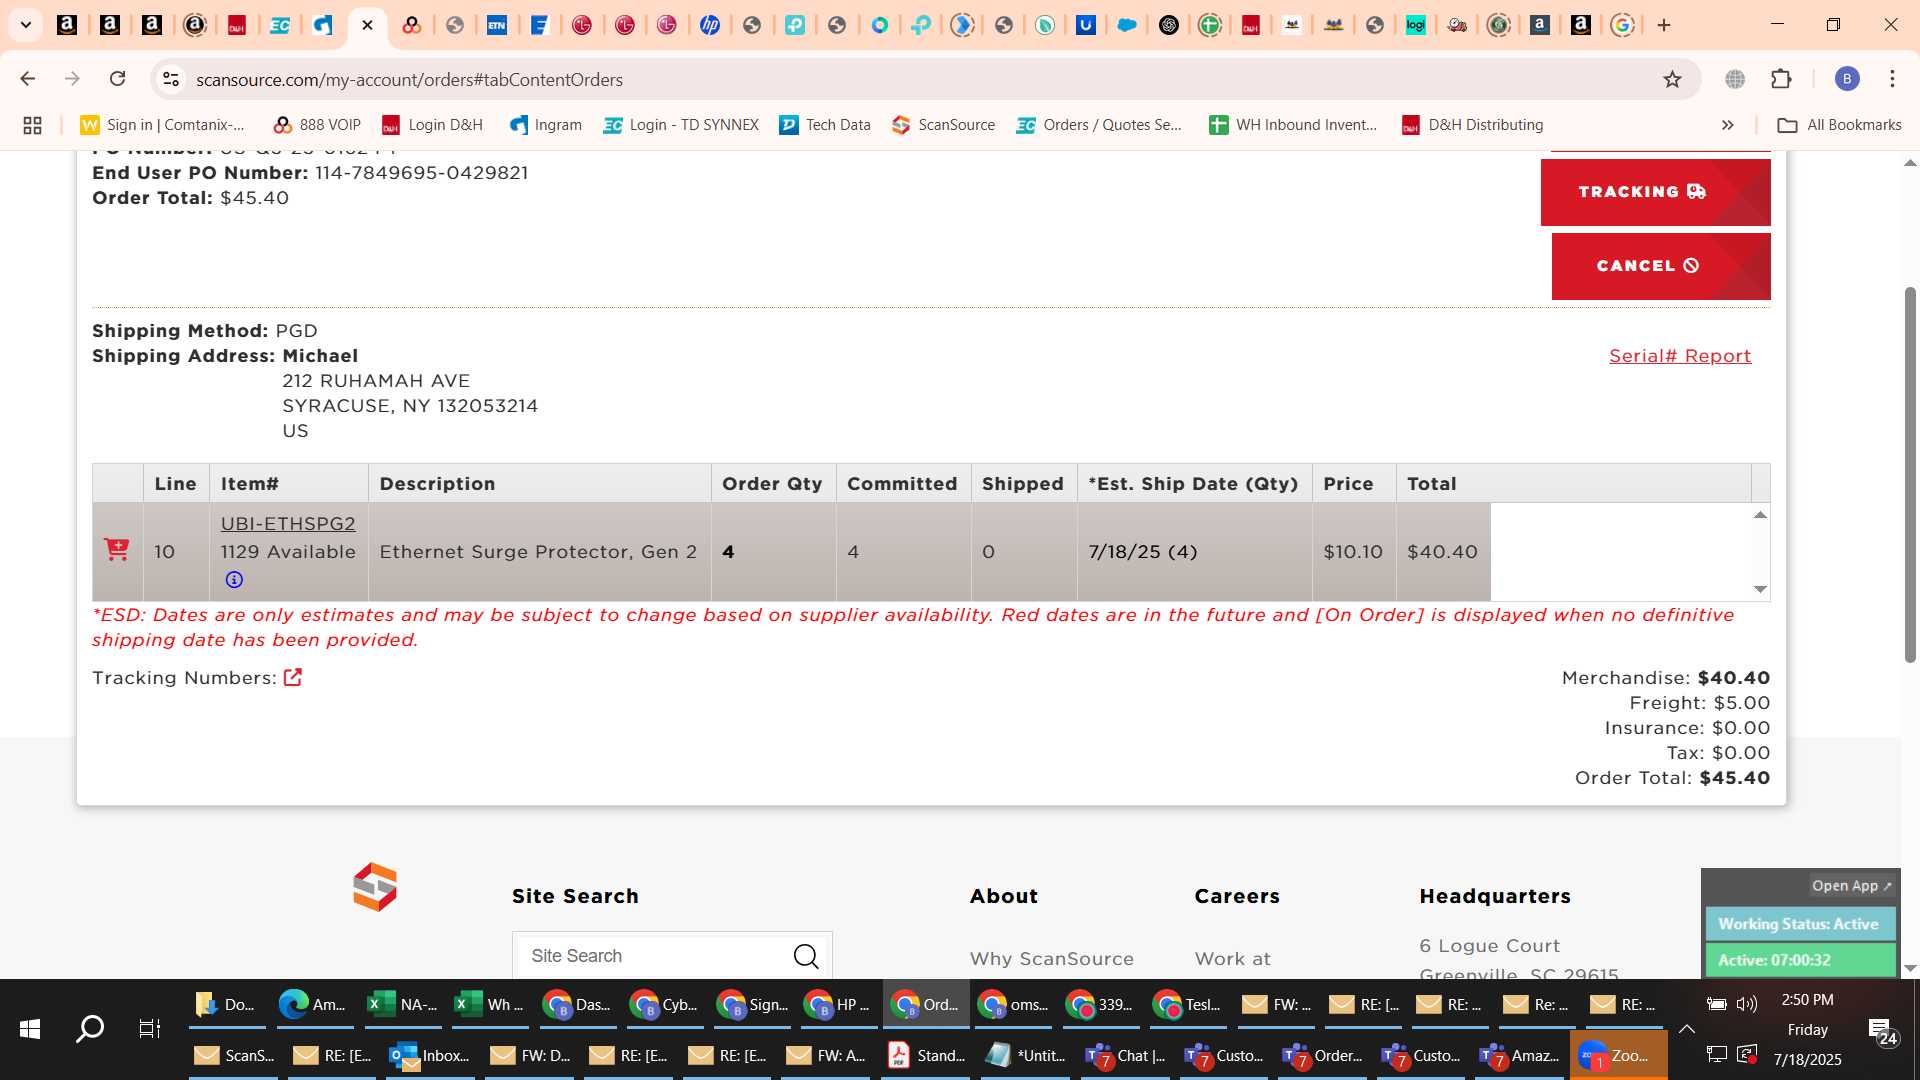Open the Login D&H bookmark
Image resolution: width=1920 pixels, height=1080 pixels.
(x=432, y=125)
